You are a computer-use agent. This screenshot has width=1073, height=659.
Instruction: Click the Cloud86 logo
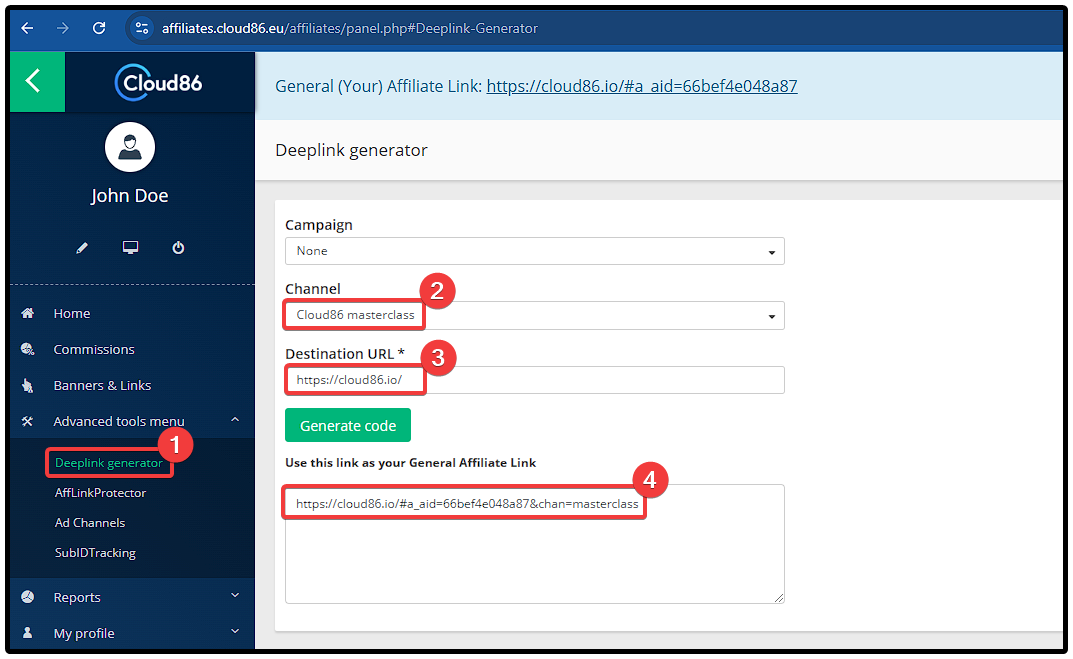[x=159, y=83]
